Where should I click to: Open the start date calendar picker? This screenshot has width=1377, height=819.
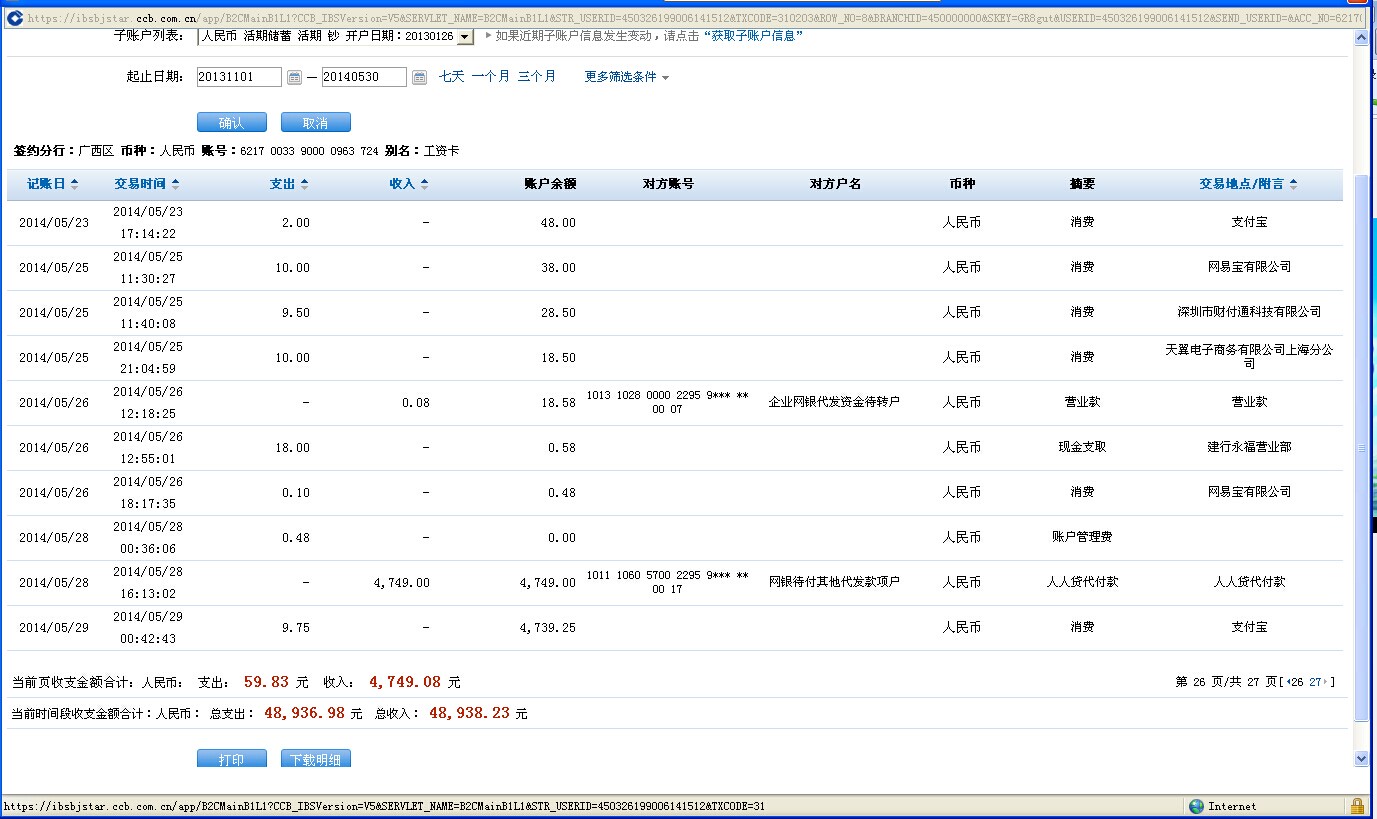point(294,77)
